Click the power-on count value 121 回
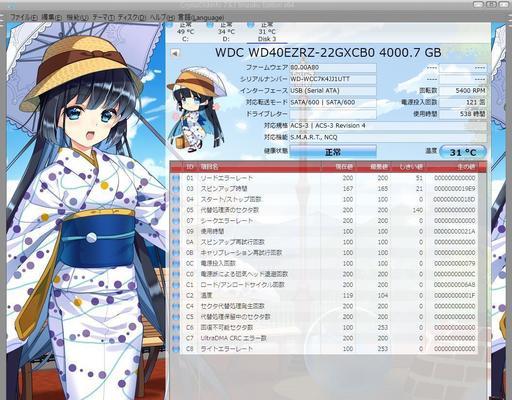512x400 pixels. click(463, 102)
